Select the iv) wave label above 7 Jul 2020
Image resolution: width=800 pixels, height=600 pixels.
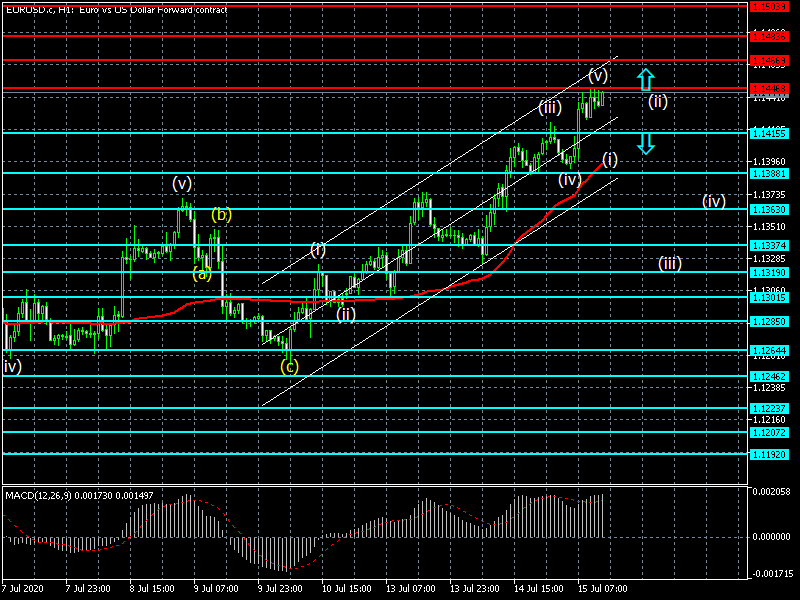point(12,366)
